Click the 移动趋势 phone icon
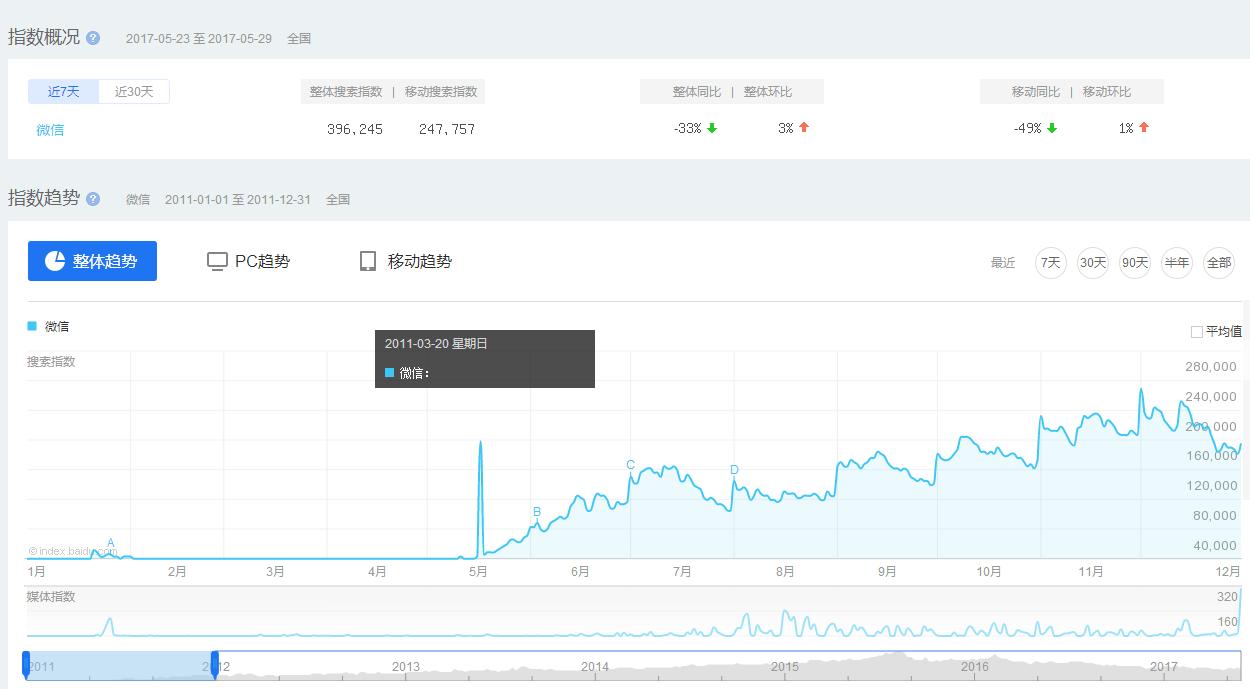The image size is (1250, 689). click(367, 261)
